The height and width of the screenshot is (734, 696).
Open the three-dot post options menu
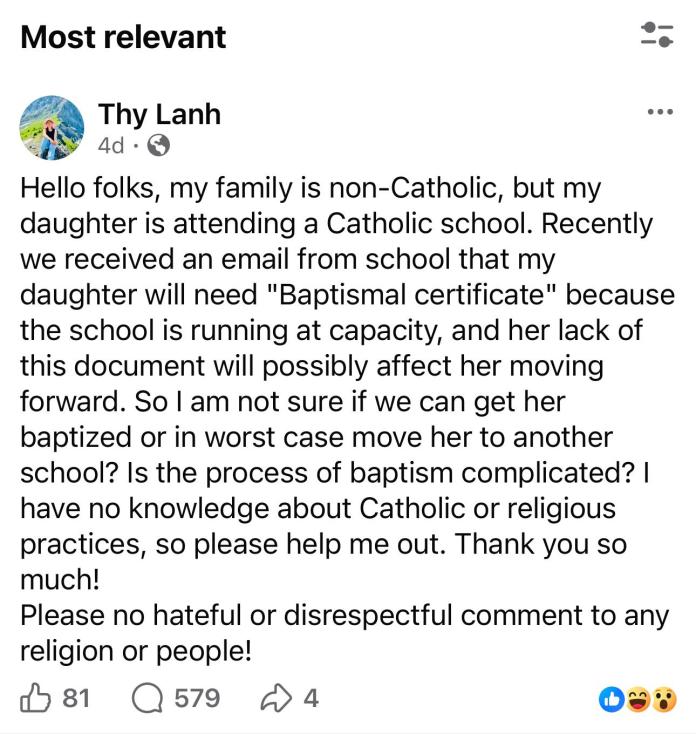coord(659,112)
